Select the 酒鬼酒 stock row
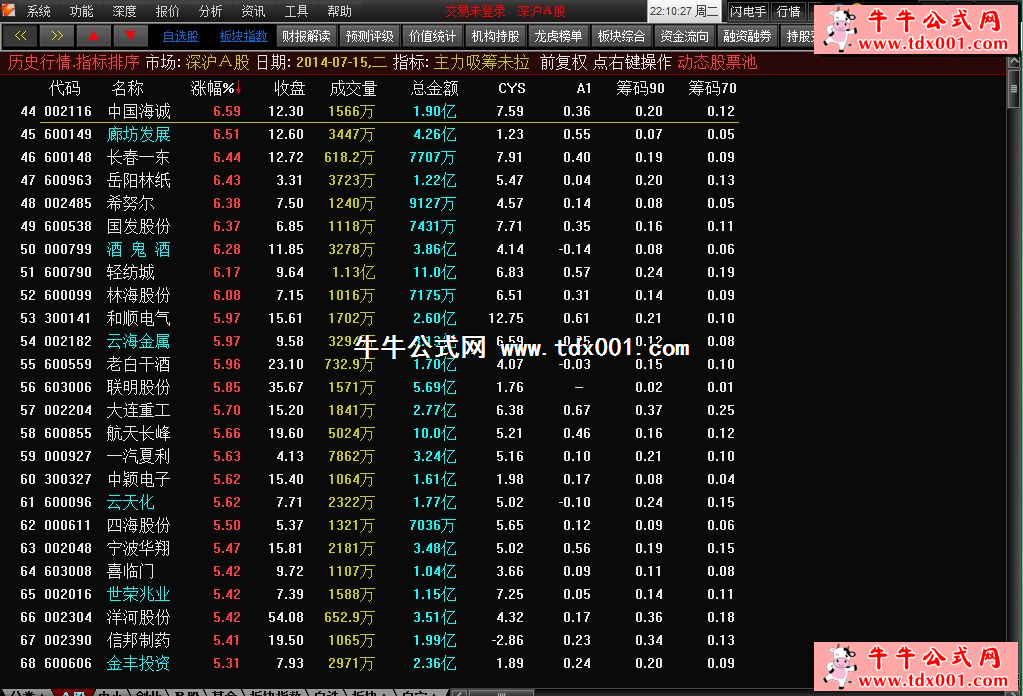This screenshot has height=696, width=1023. tap(138, 249)
